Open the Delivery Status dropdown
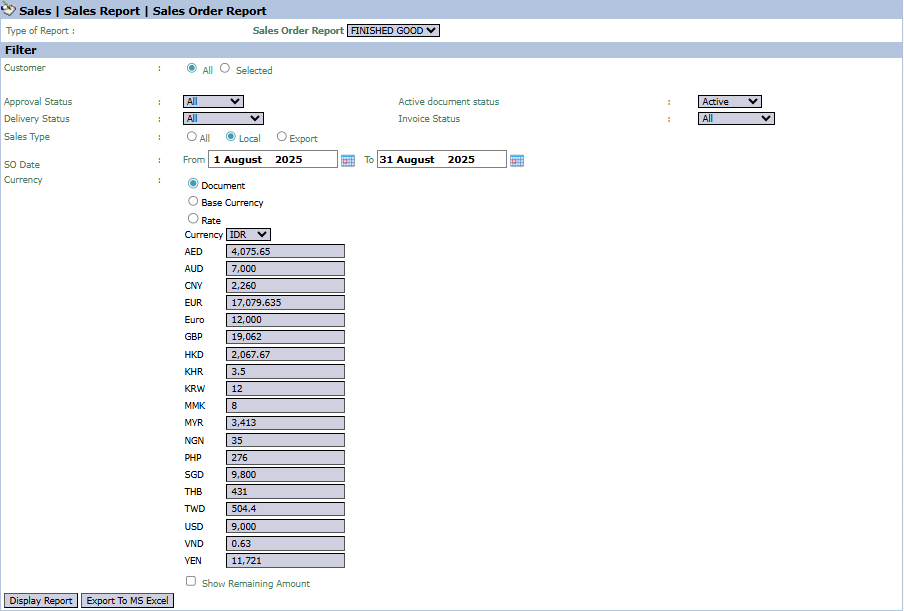This screenshot has height=611, width=904. point(223,118)
